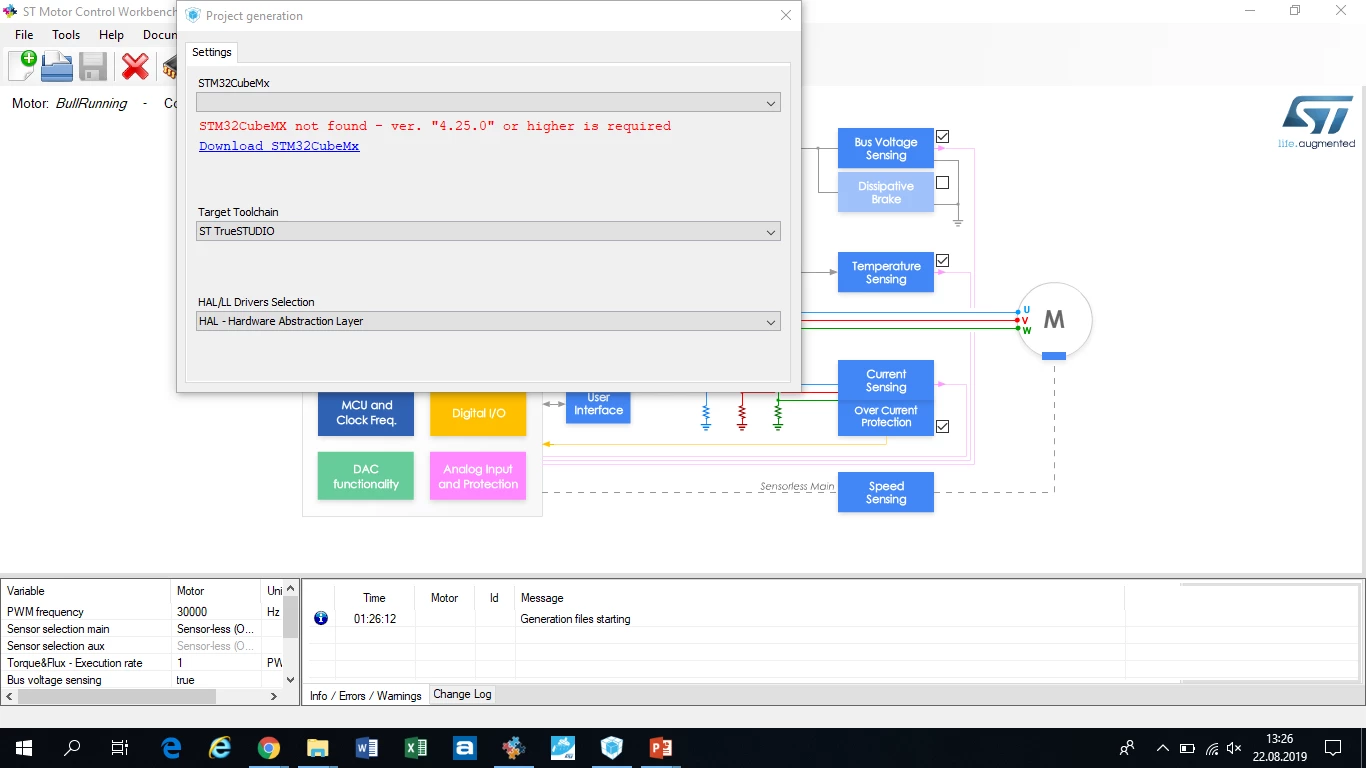Close the Project generation dialog

(x=786, y=15)
